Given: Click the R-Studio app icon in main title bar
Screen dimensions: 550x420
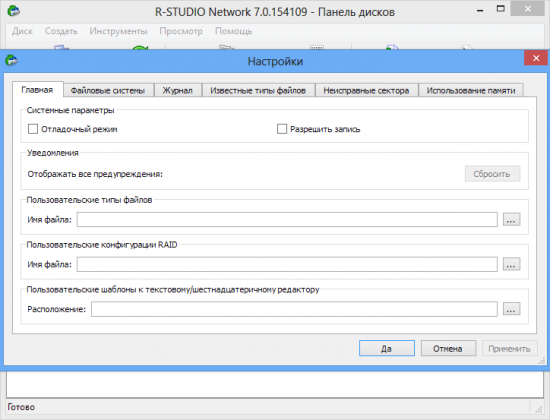Looking at the screenshot, I should coord(14,11).
